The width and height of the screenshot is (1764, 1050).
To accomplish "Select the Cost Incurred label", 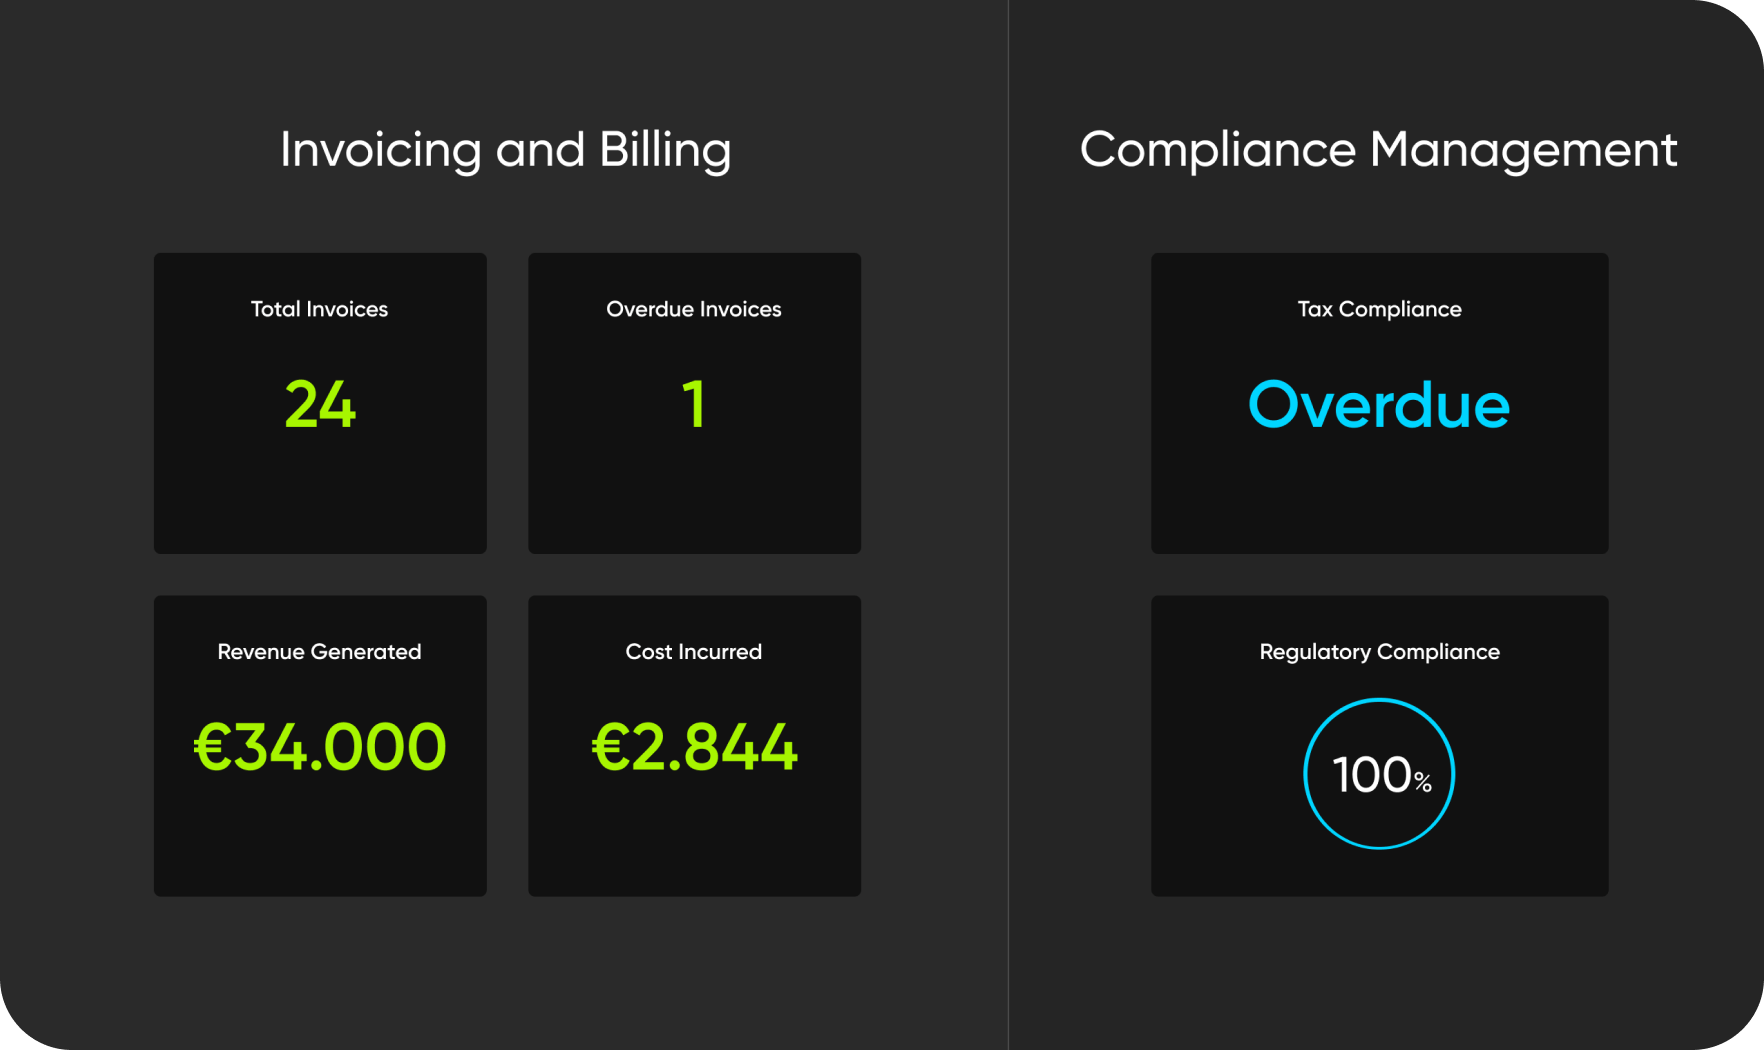I will point(693,652).
